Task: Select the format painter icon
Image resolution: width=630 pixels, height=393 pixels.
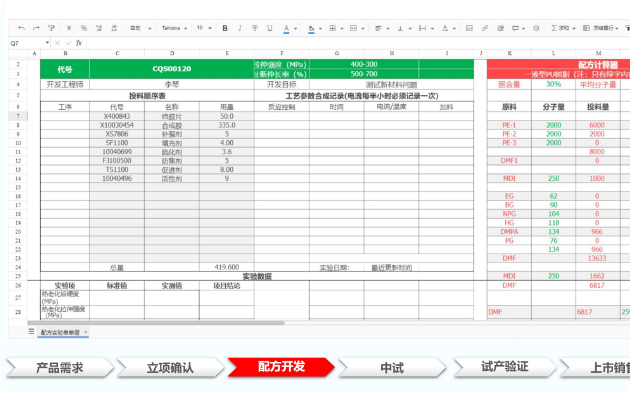Action: (x=51, y=28)
